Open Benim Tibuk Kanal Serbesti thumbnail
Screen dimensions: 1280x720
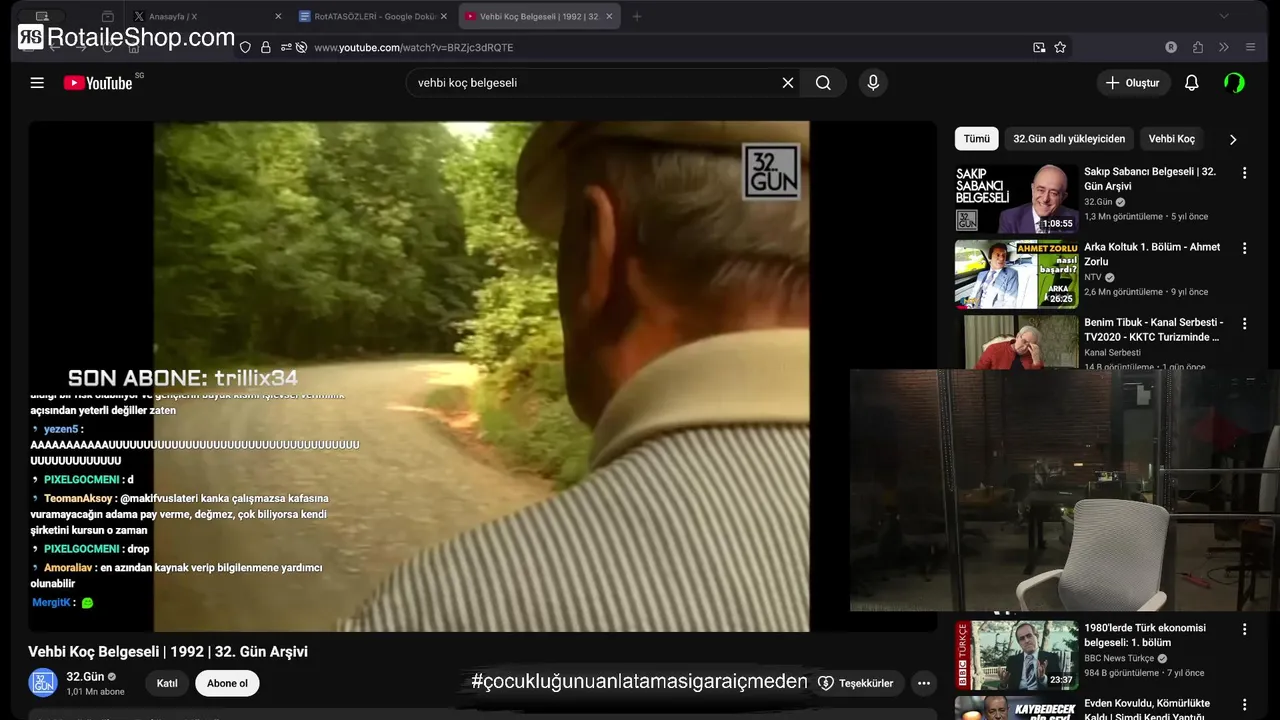[1016, 342]
